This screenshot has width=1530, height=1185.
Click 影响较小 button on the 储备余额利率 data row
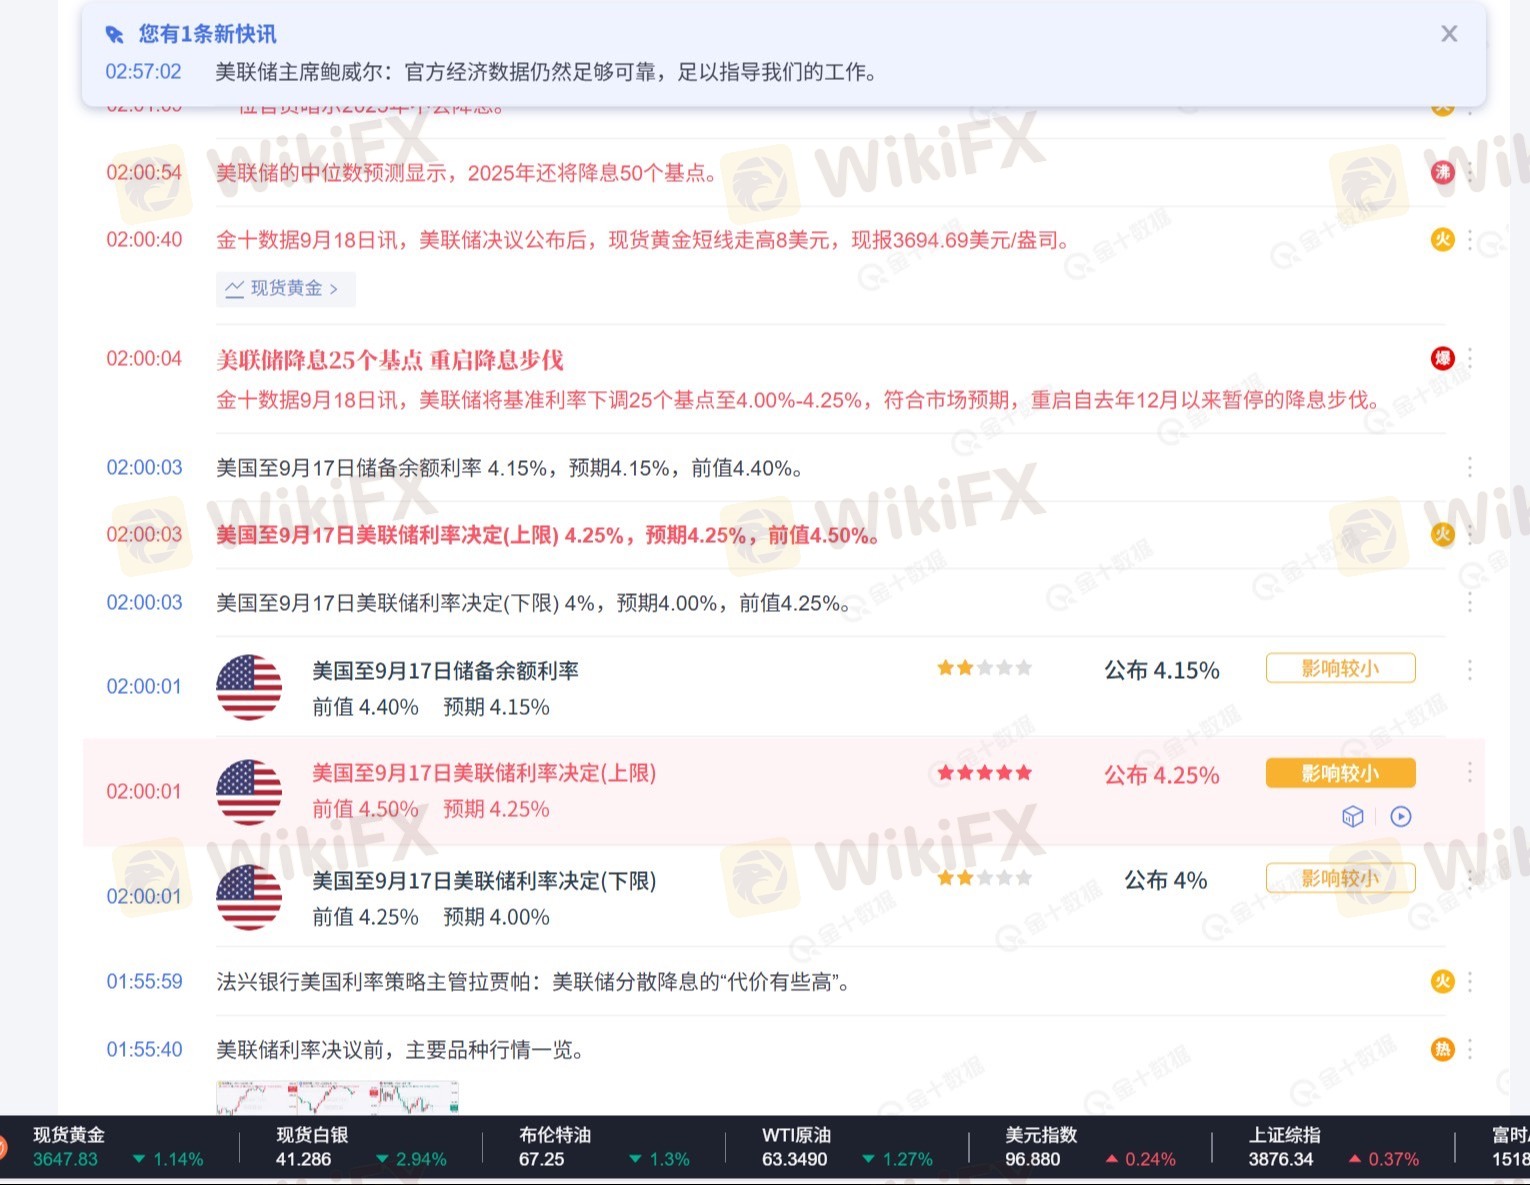tap(1340, 668)
